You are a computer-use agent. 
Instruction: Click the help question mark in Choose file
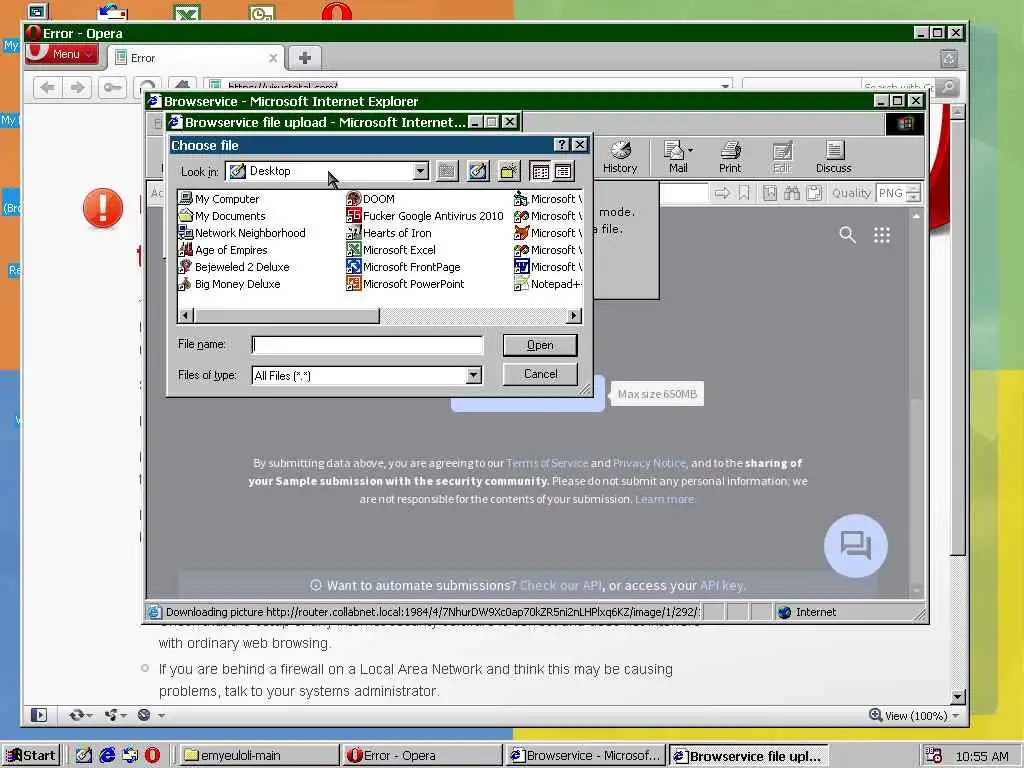[x=561, y=144]
